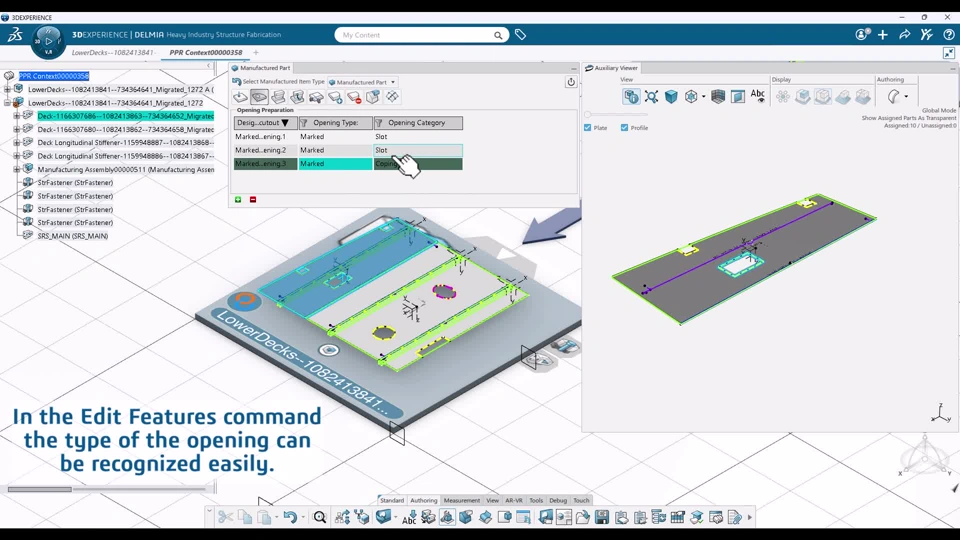Expand the Manufacturing Assembly00000511 node
The width and height of the screenshot is (960, 540).
pos(17,170)
